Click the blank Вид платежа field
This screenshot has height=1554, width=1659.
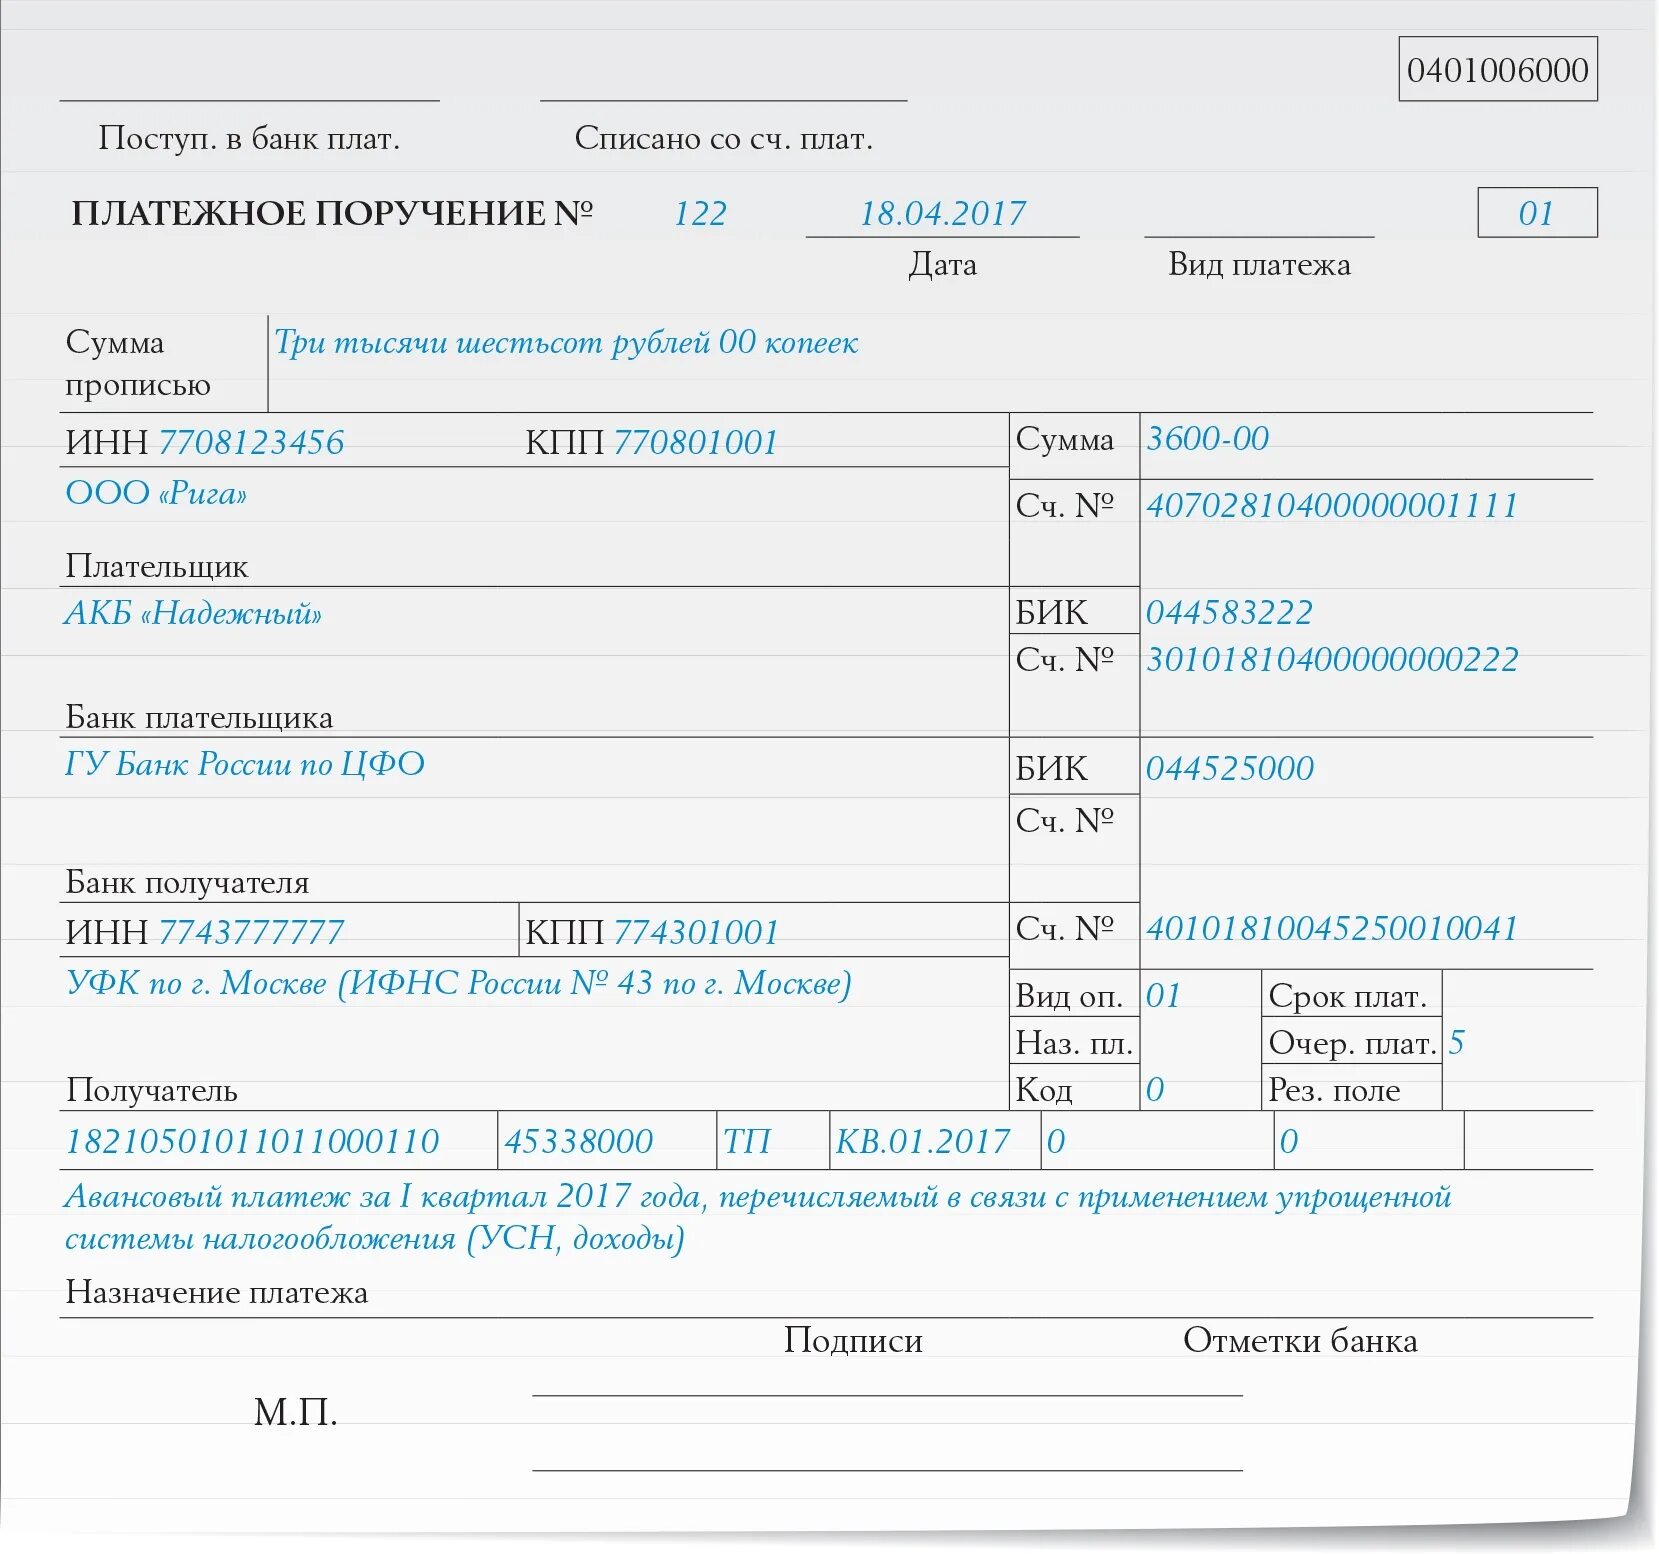click(1258, 214)
